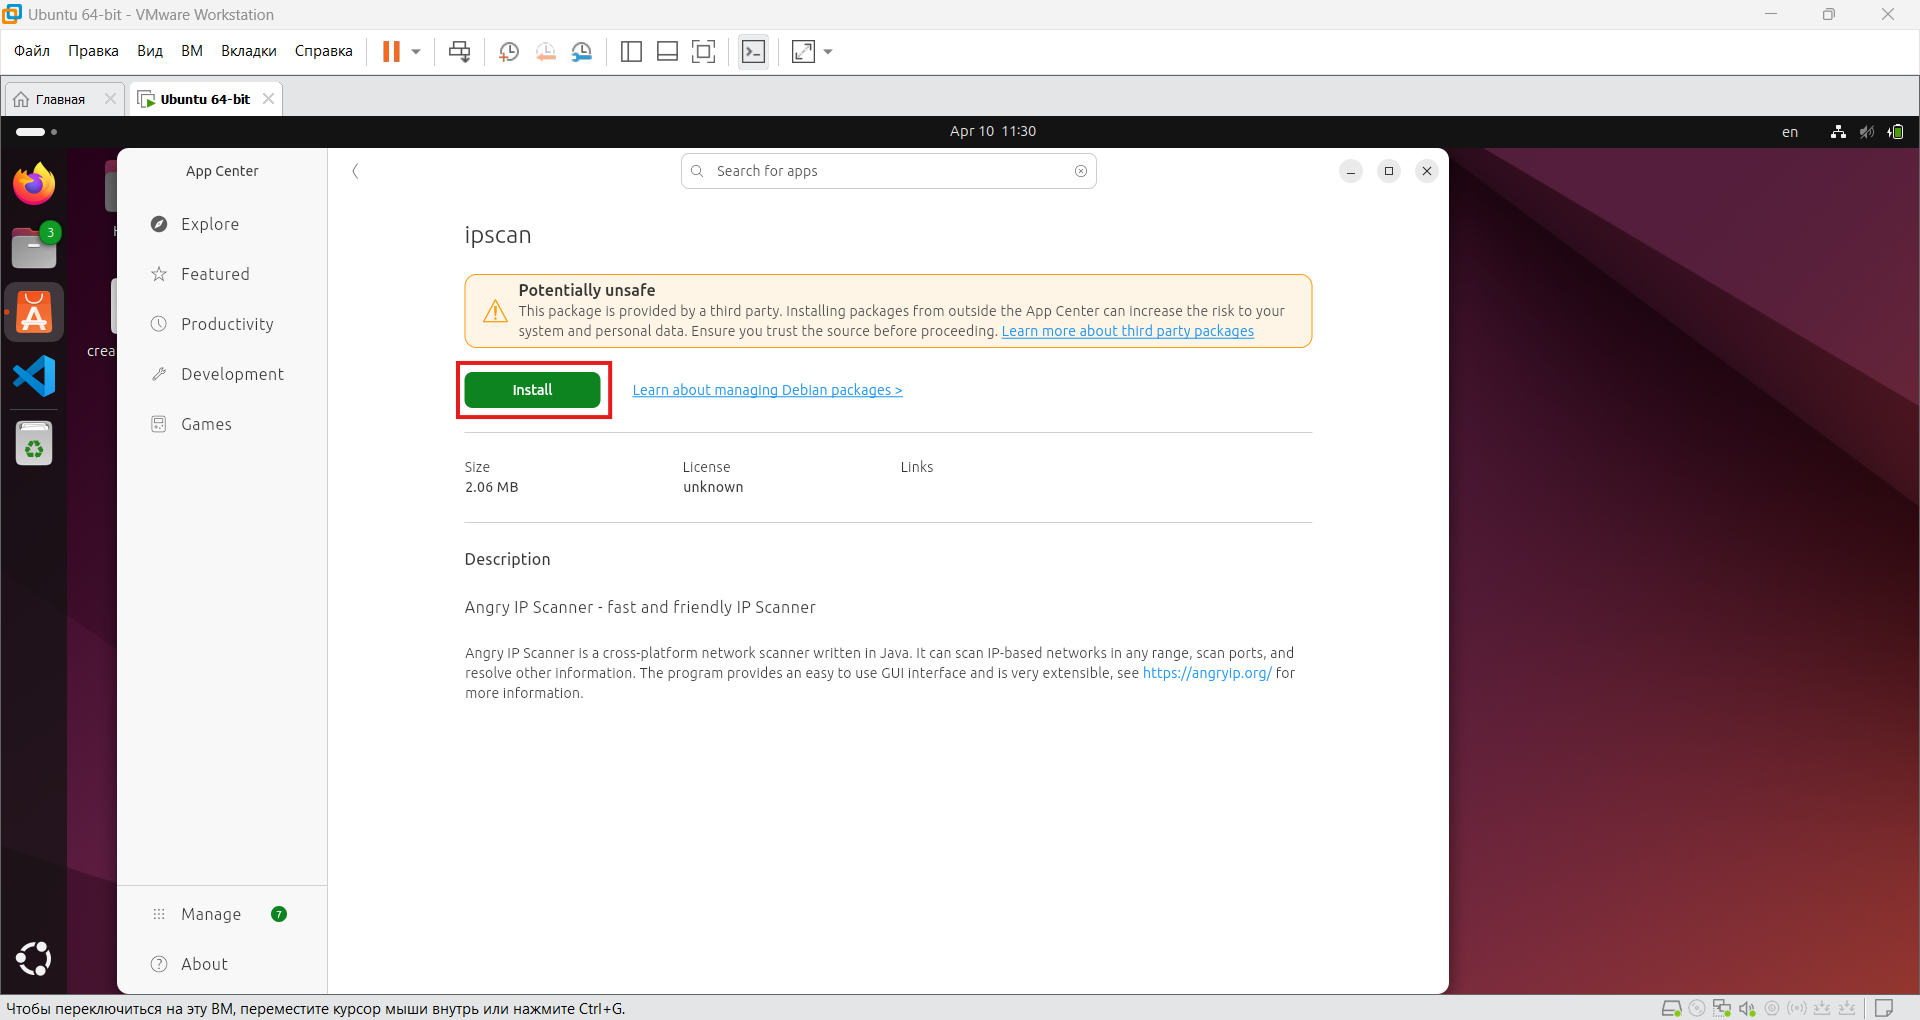The image size is (1920, 1020).
Task: Expand the pause VM dropdown arrow
Action: pyautogui.click(x=416, y=52)
